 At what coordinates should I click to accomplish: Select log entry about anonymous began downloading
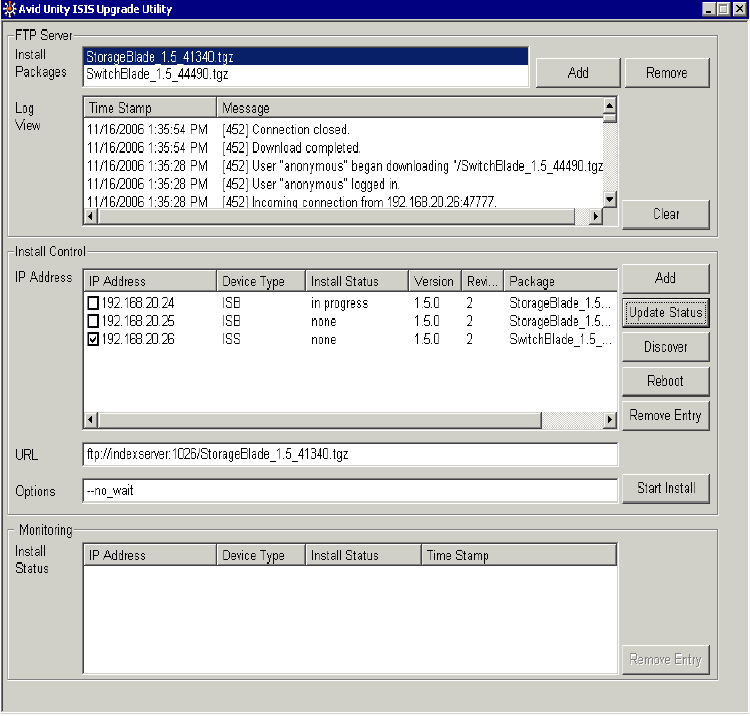tap(343, 166)
